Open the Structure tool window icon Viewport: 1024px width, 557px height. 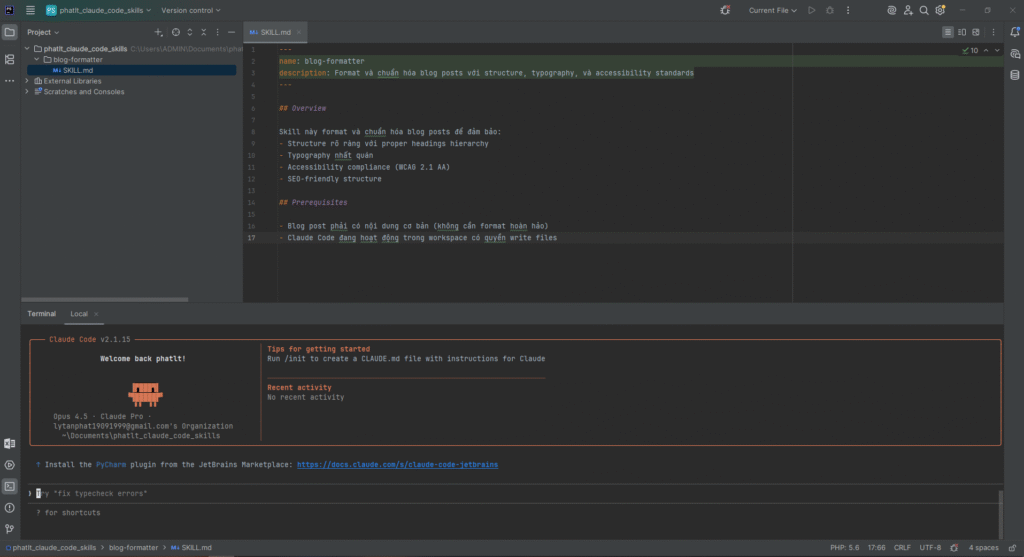coord(9,60)
